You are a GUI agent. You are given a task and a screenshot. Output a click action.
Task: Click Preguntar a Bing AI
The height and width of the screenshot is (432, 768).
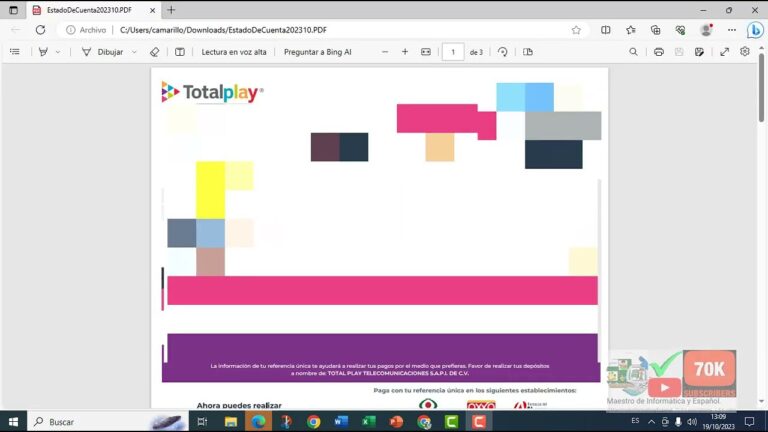pyautogui.click(x=317, y=52)
